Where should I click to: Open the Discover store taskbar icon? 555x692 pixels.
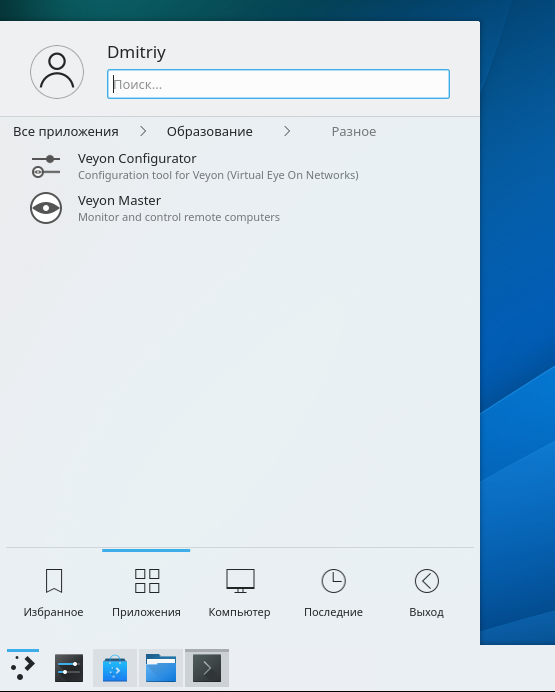(115, 668)
